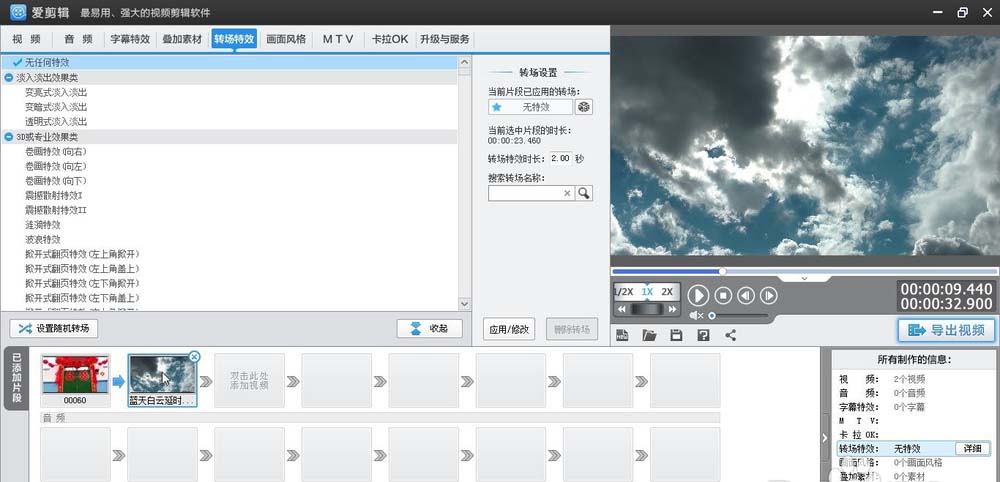Switch to the 画面风格 tab

point(286,40)
